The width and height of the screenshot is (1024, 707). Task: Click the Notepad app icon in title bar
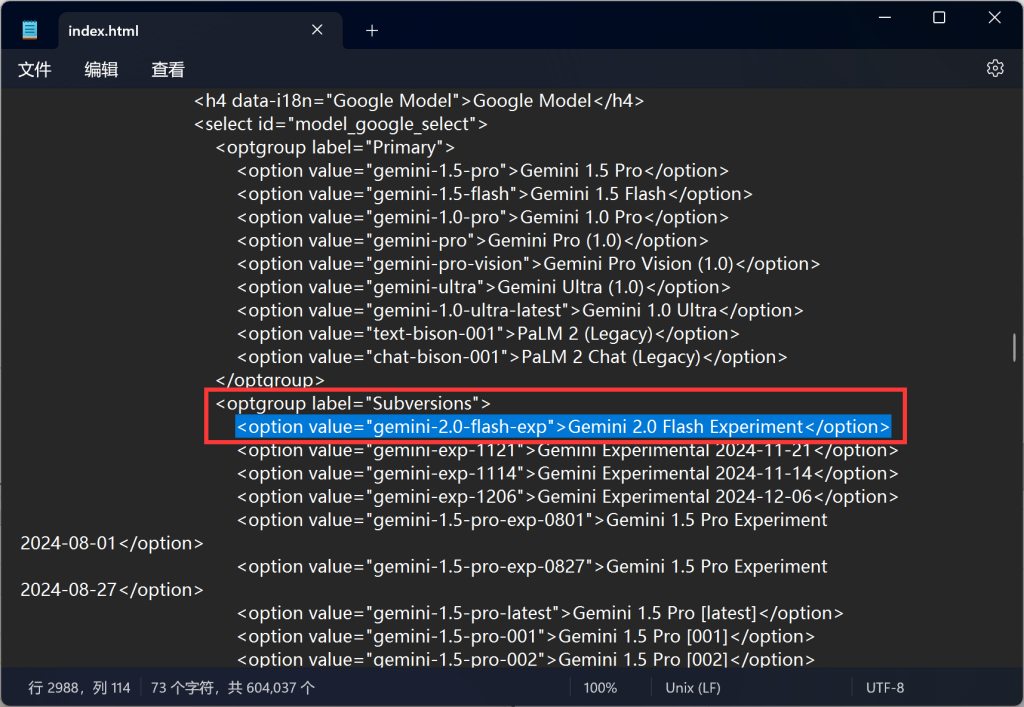pos(29,30)
